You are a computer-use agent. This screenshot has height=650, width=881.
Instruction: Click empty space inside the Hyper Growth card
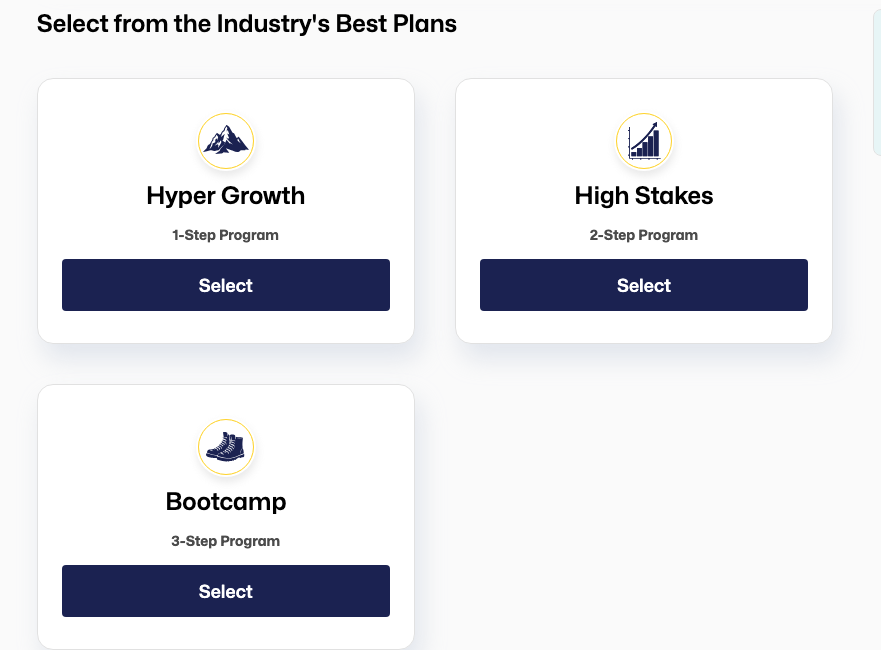(100, 140)
